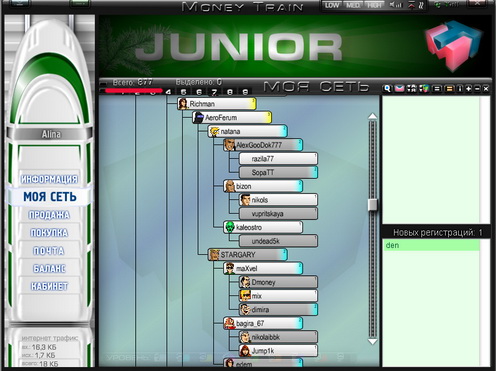Set quality to MED
This screenshot has width=496, height=371.
[353, 5]
